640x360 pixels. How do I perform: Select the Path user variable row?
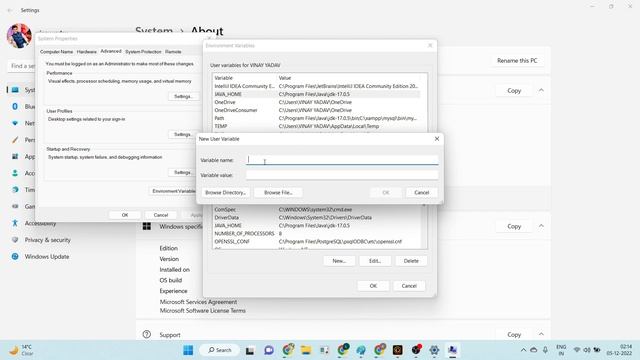coord(316,118)
